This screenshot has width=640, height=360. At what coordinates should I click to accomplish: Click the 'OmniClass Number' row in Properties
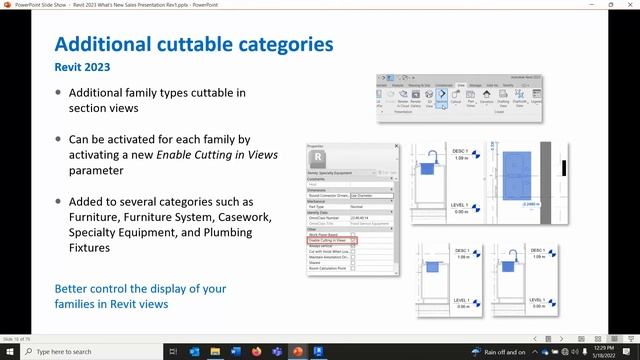(350, 218)
